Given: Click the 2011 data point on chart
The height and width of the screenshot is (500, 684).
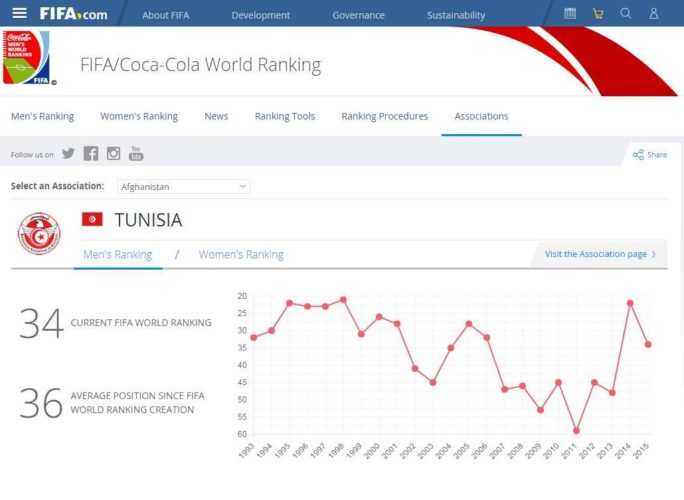Looking at the screenshot, I should click(x=576, y=431).
